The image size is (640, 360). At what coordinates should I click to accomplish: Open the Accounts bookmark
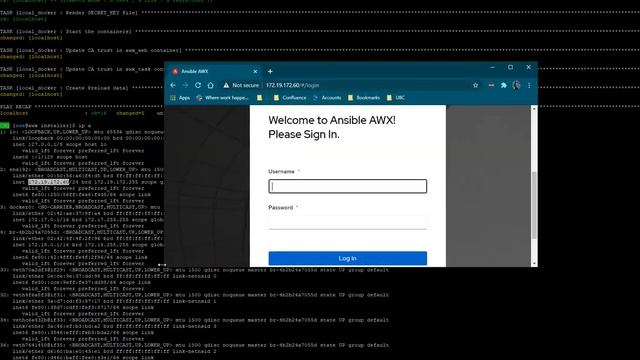click(327, 98)
